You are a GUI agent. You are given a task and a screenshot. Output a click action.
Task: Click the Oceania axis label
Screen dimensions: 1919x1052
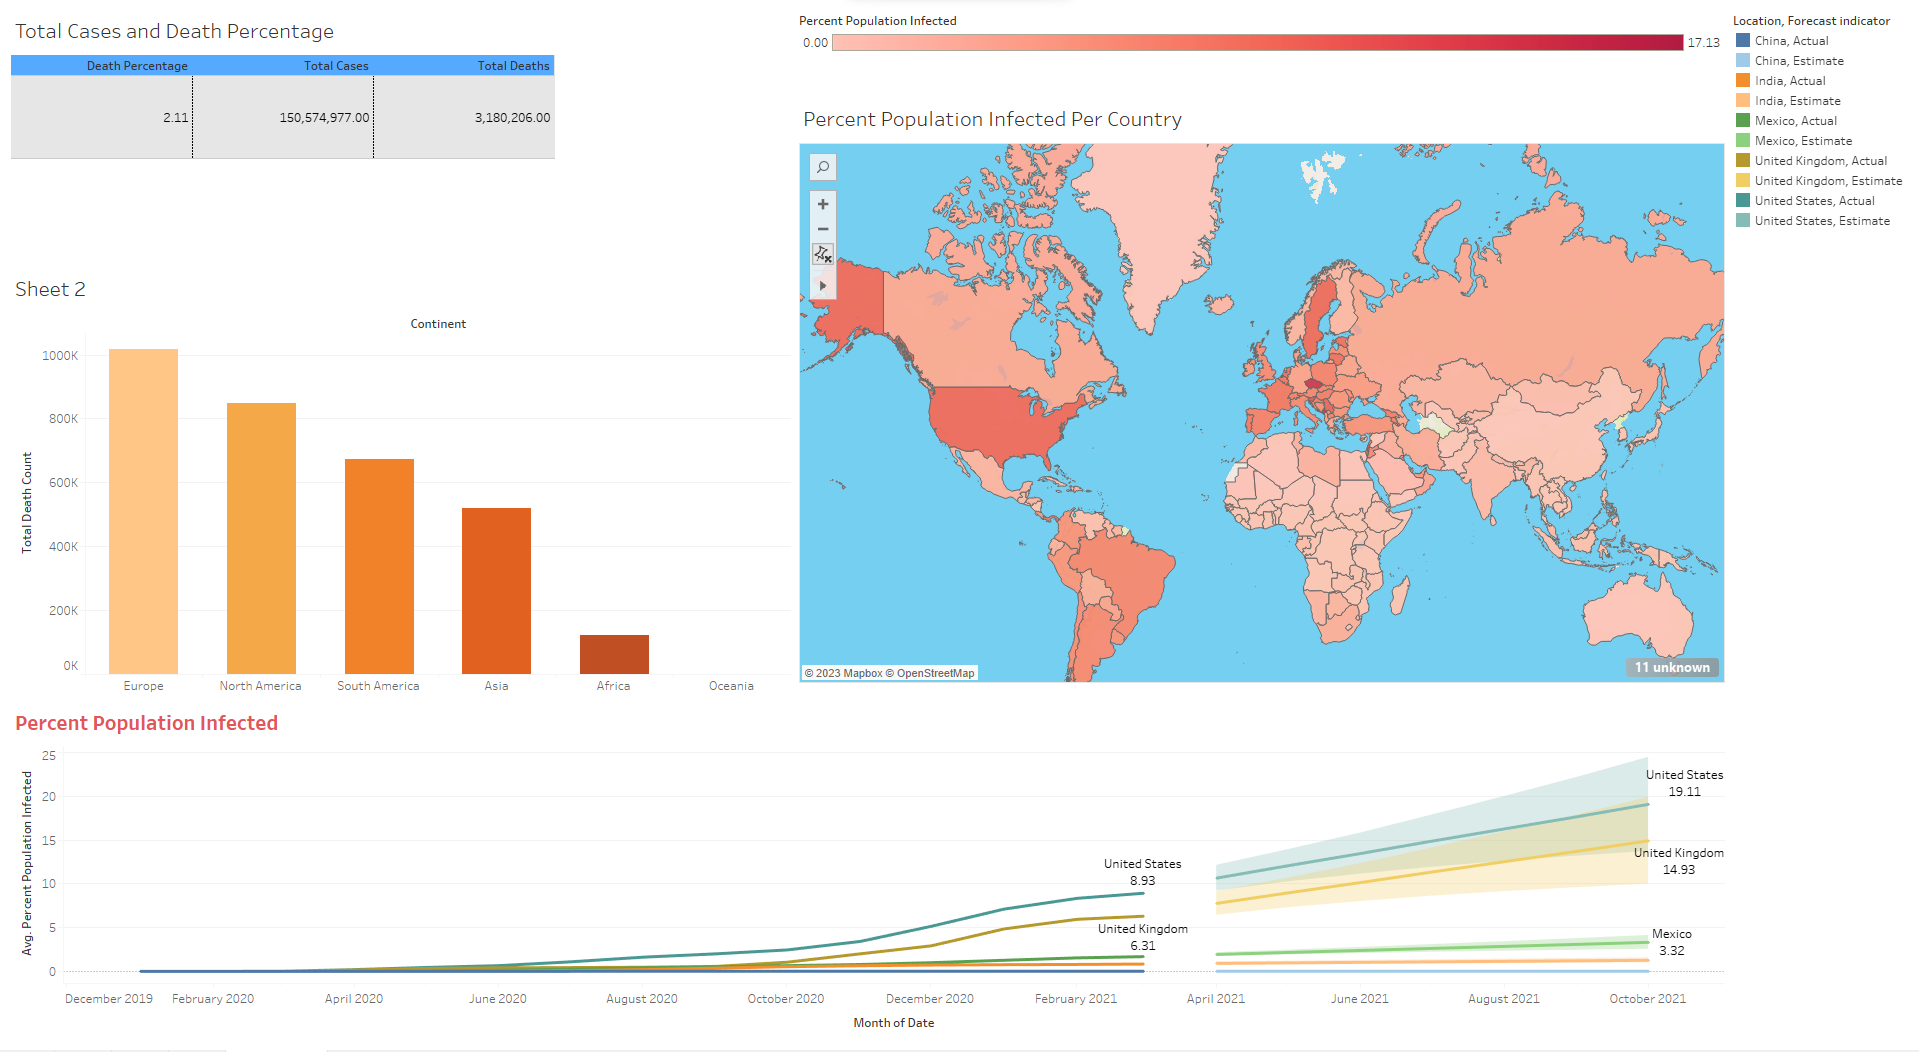tap(731, 686)
